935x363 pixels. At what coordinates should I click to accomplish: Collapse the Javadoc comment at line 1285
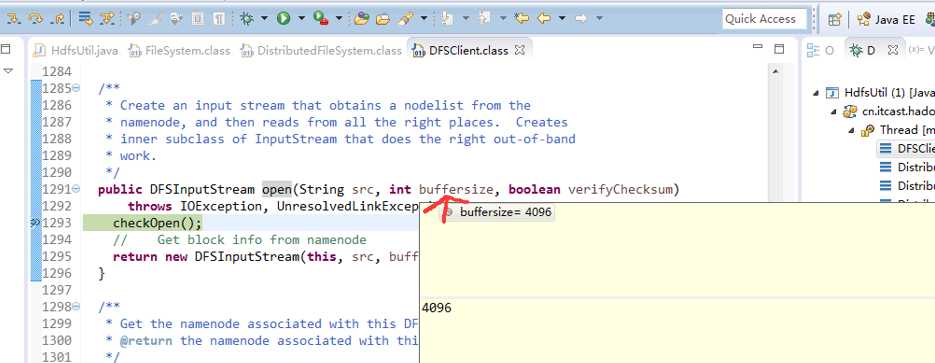click(x=76, y=88)
